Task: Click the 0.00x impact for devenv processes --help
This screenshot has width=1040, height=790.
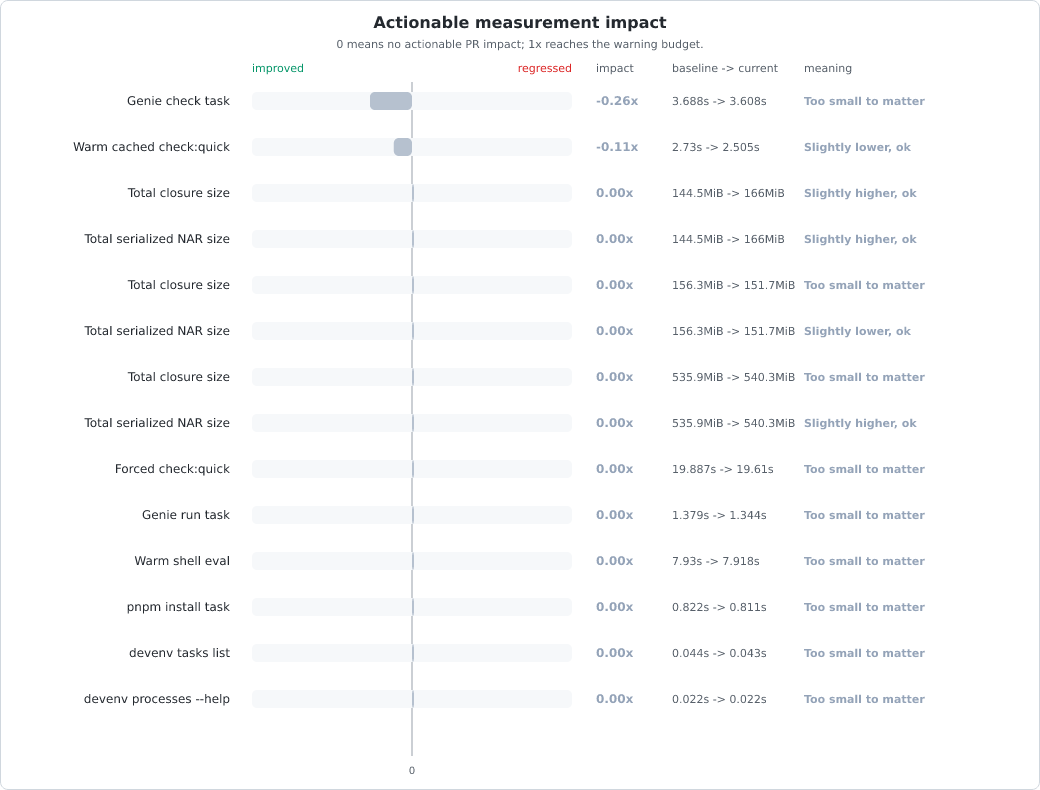Action: (x=614, y=698)
